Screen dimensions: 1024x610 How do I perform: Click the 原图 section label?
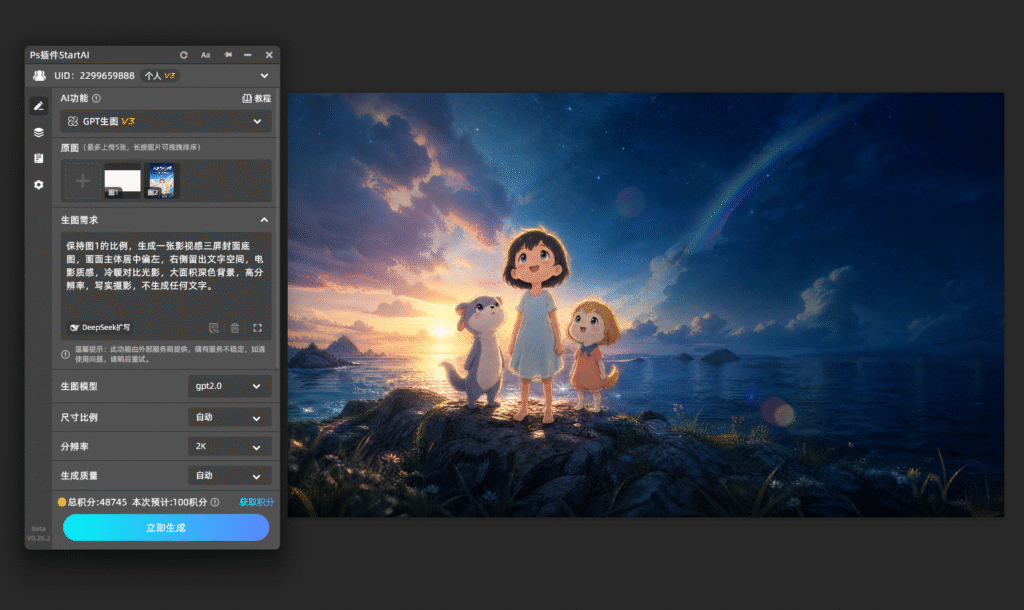(69, 148)
